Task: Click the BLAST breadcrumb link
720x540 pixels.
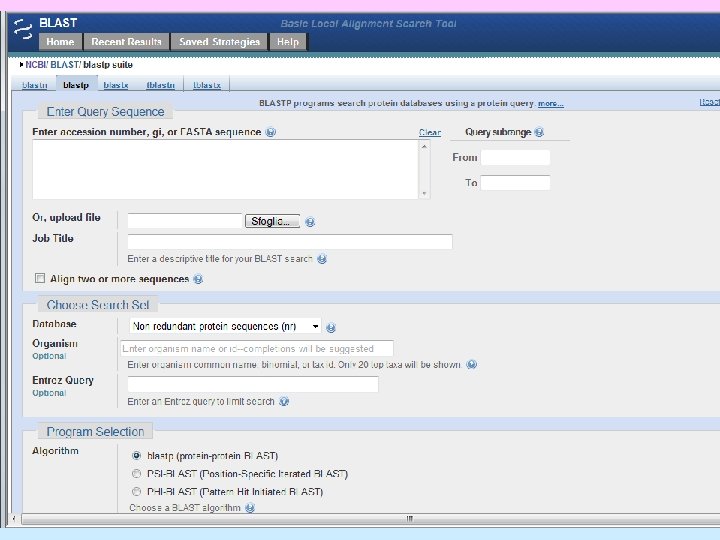Action: coord(64,65)
